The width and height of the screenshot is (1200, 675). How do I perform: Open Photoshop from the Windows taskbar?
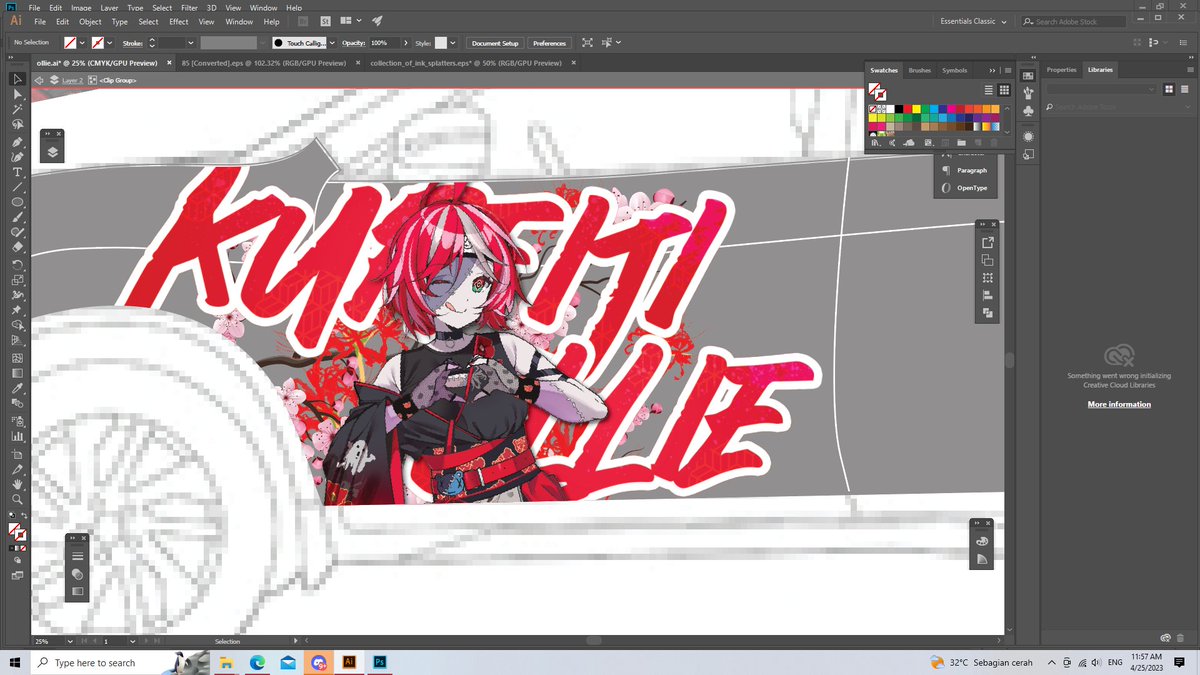pyautogui.click(x=380, y=662)
